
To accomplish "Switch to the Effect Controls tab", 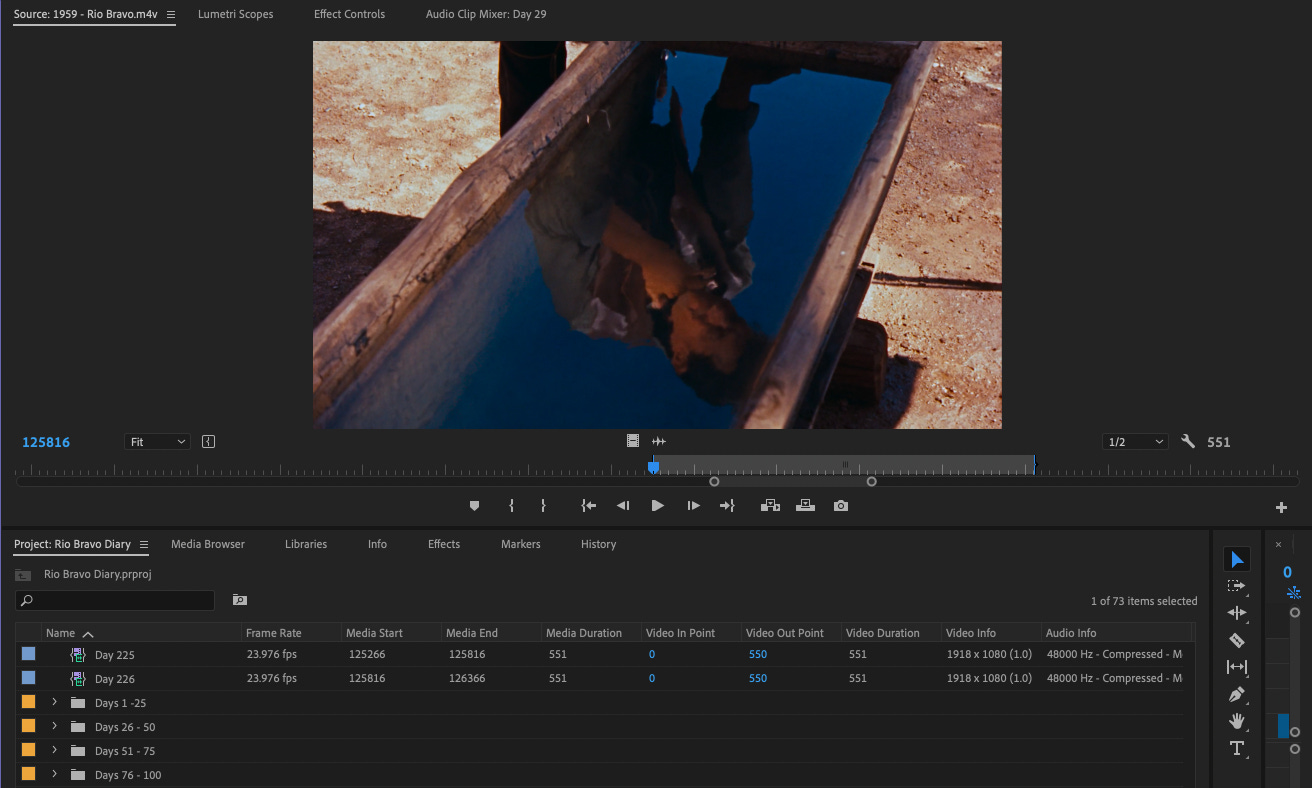I will [x=349, y=14].
